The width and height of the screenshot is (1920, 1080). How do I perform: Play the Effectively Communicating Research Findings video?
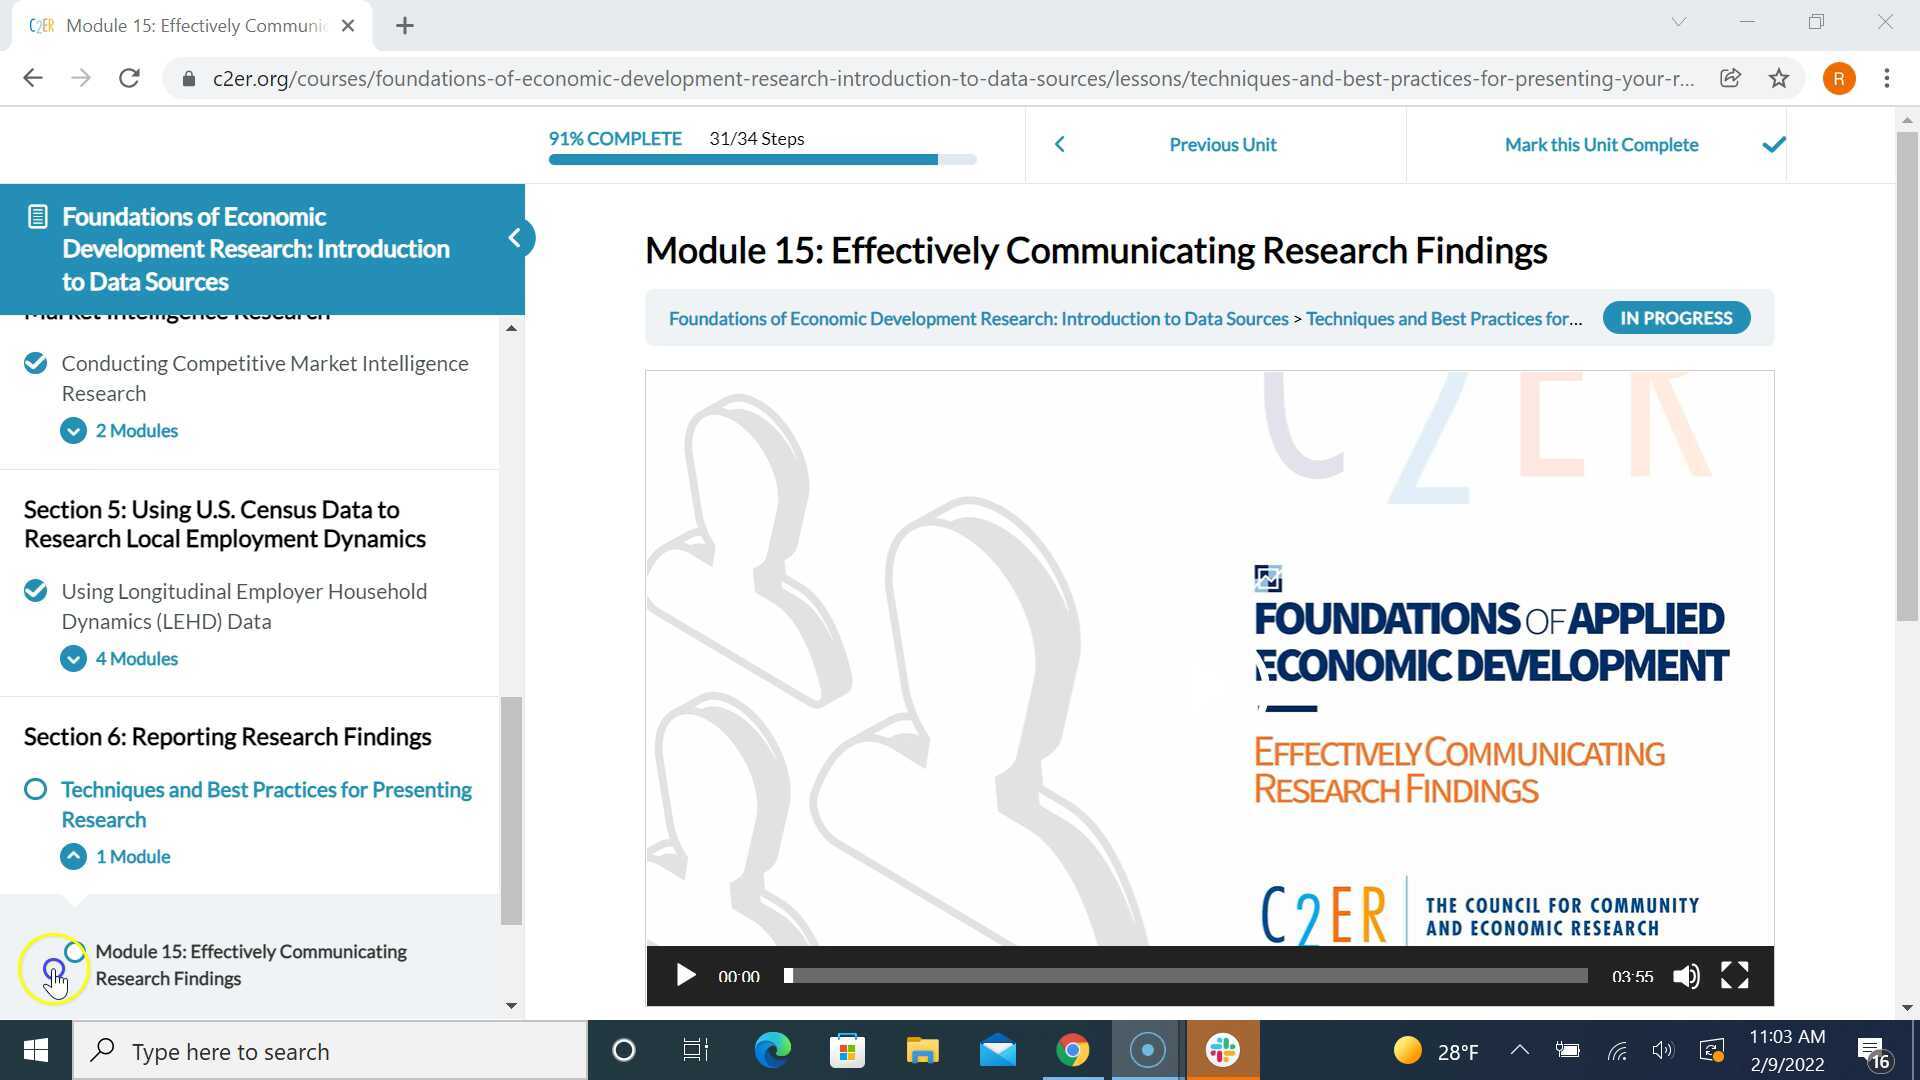(686, 975)
